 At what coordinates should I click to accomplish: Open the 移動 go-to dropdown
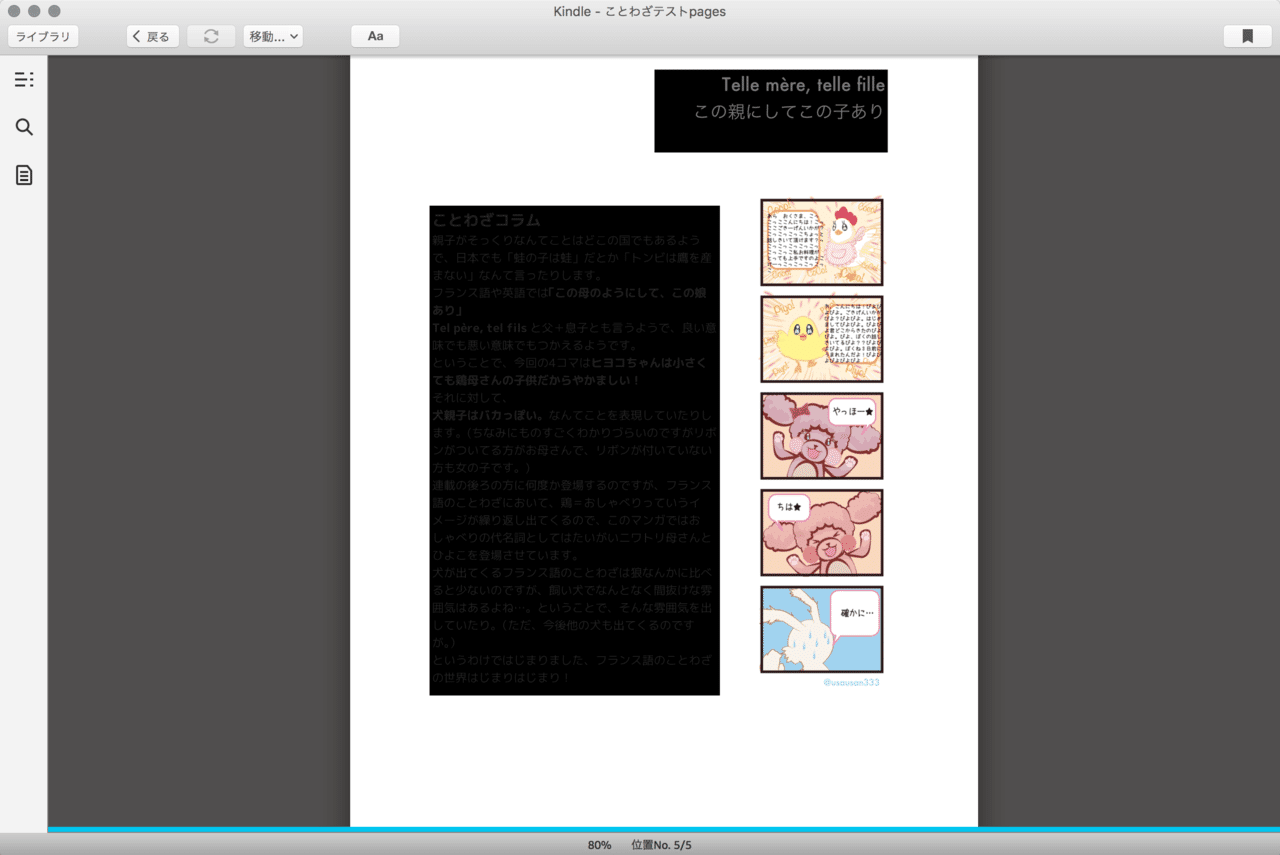point(273,36)
